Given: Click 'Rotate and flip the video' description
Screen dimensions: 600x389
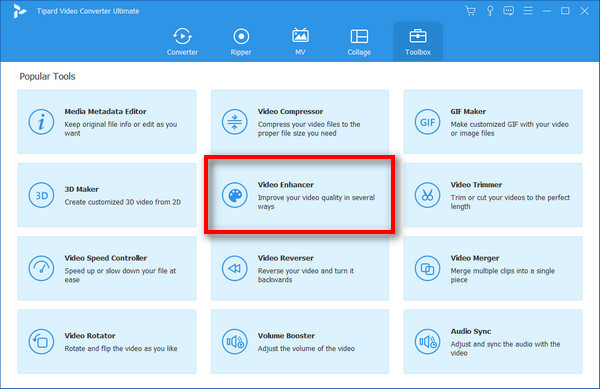Looking at the screenshot, I should 121,348.
